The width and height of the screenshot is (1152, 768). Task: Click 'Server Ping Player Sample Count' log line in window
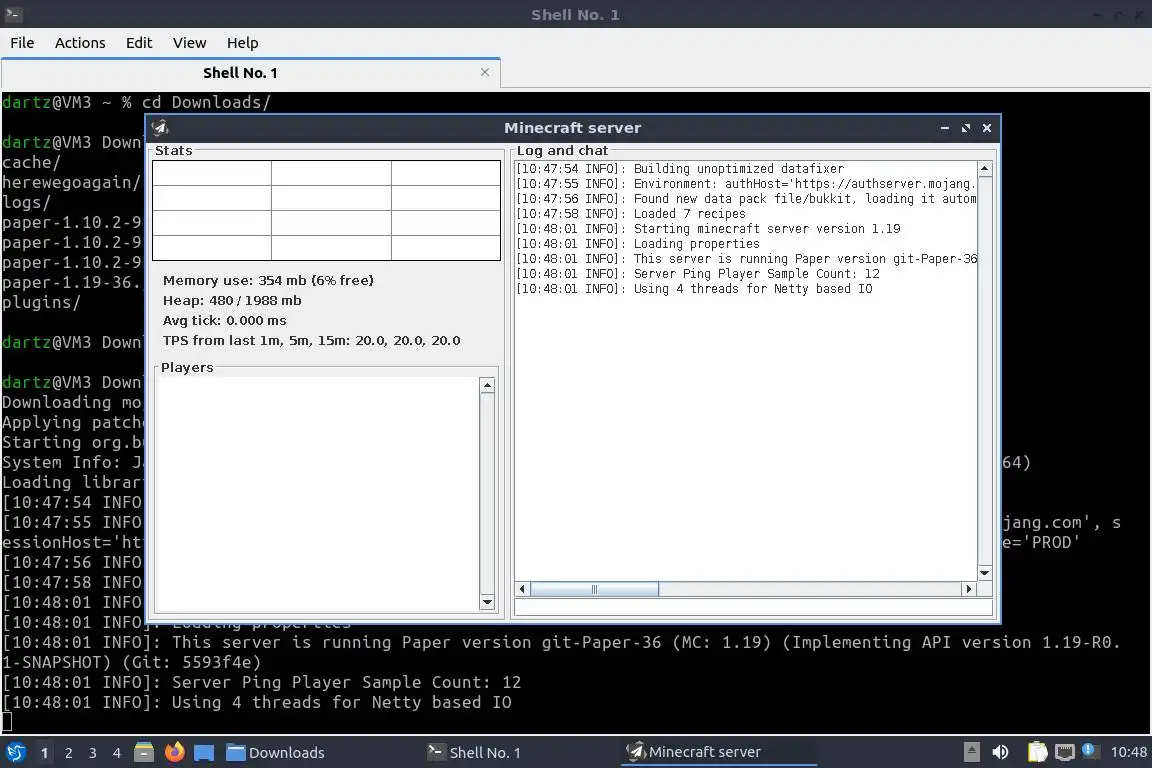(x=698, y=273)
